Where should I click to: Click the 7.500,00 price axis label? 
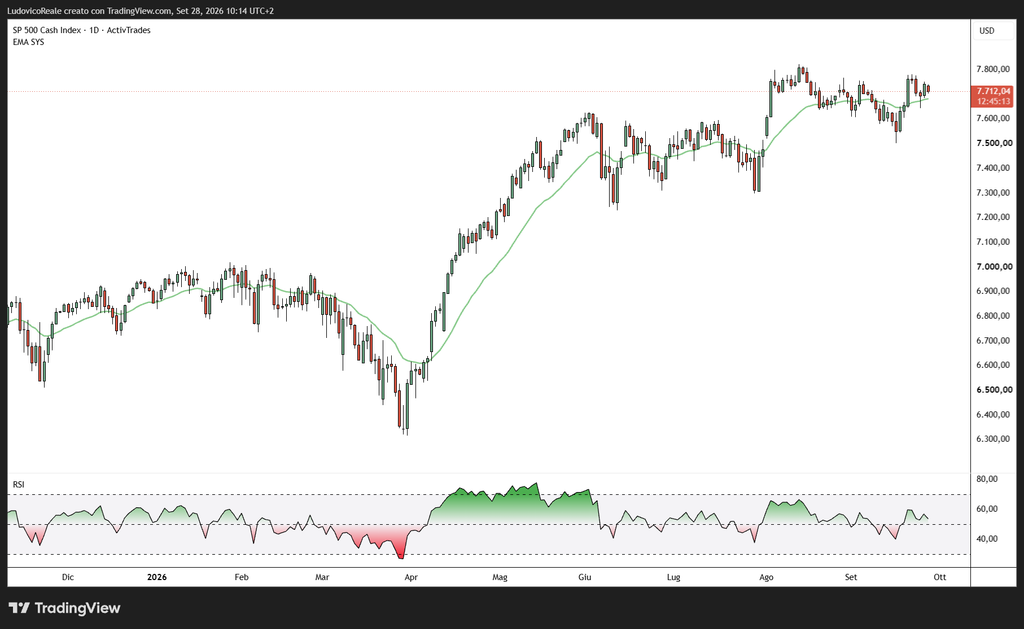click(994, 143)
